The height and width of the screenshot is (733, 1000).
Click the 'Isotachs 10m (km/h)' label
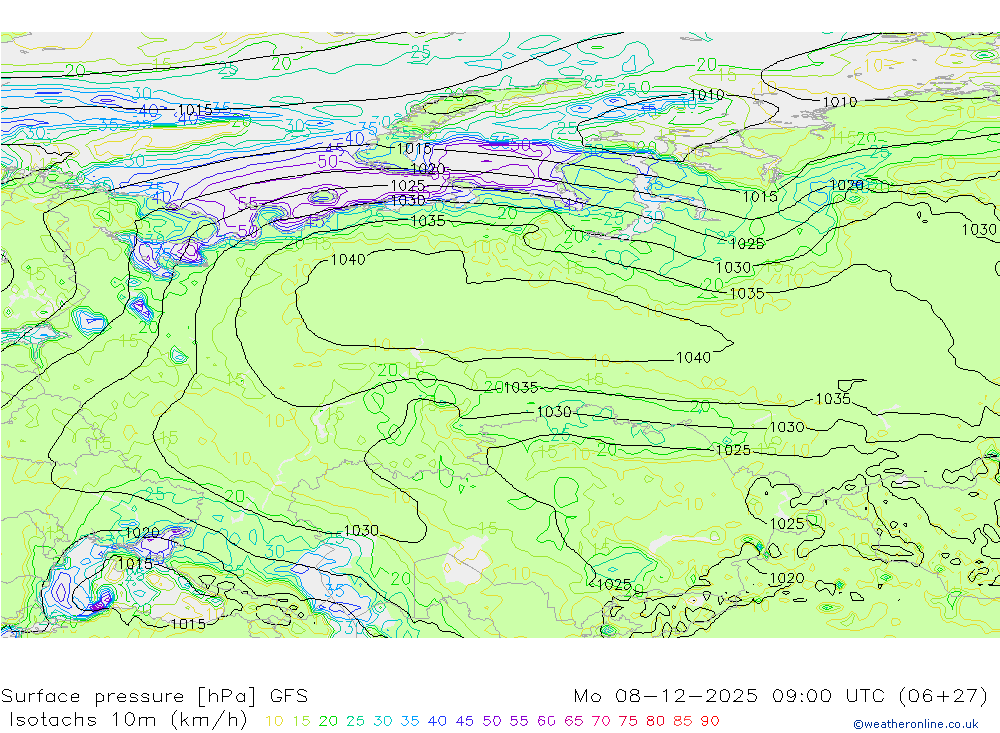(128, 720)
